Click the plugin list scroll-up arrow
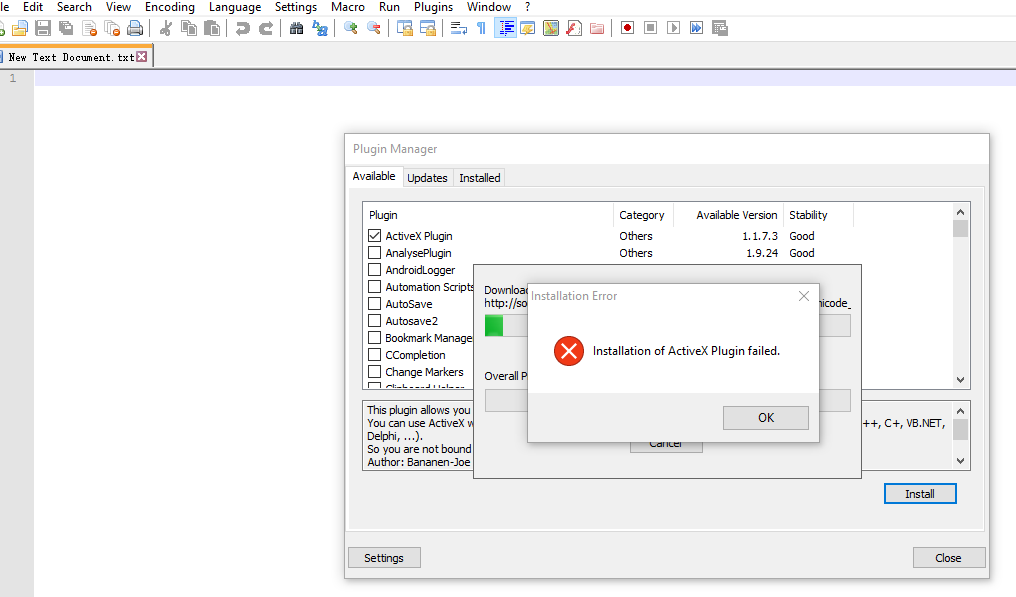The height and width of the screenshot is (597, 1016). (960, 212)
